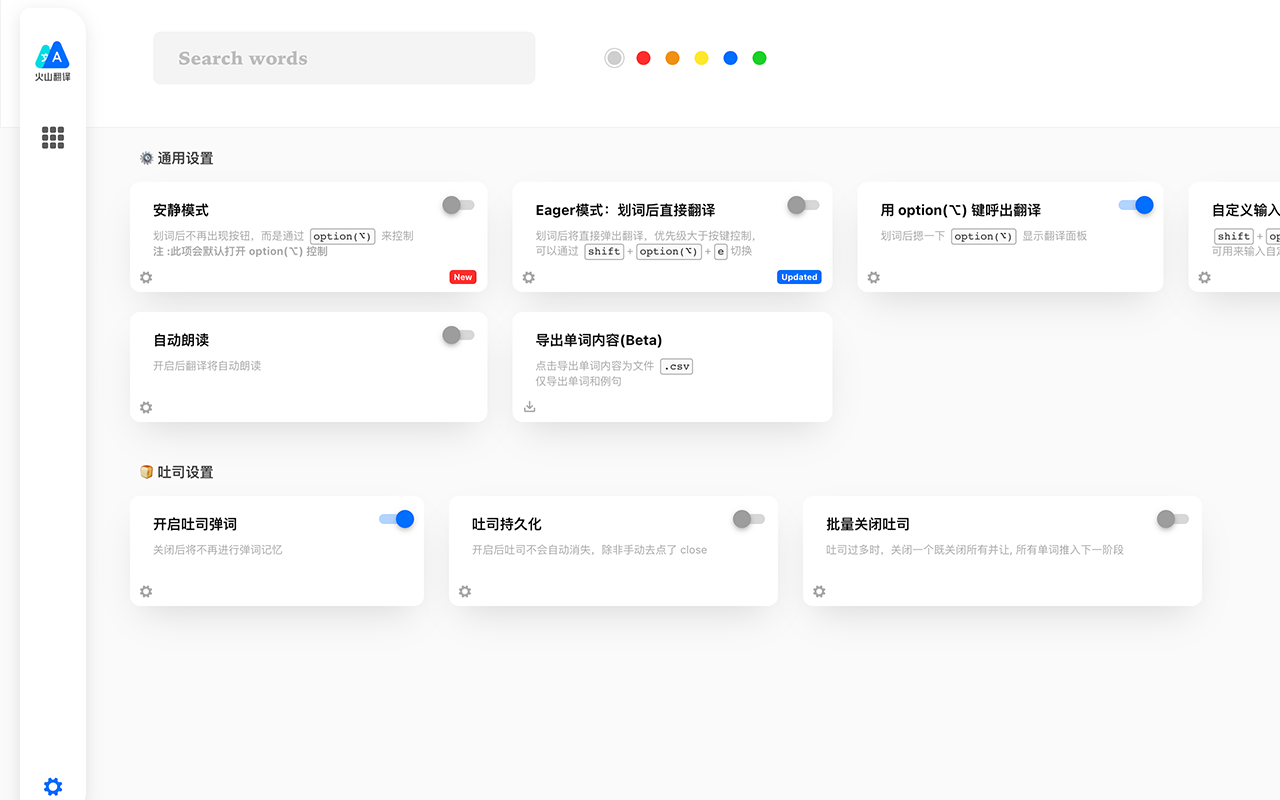The width and height of the screenshot is (1280, 800).
Task: Enable the 安静模式 toggle
Action: pyautogui.click(x=458, y=205)
